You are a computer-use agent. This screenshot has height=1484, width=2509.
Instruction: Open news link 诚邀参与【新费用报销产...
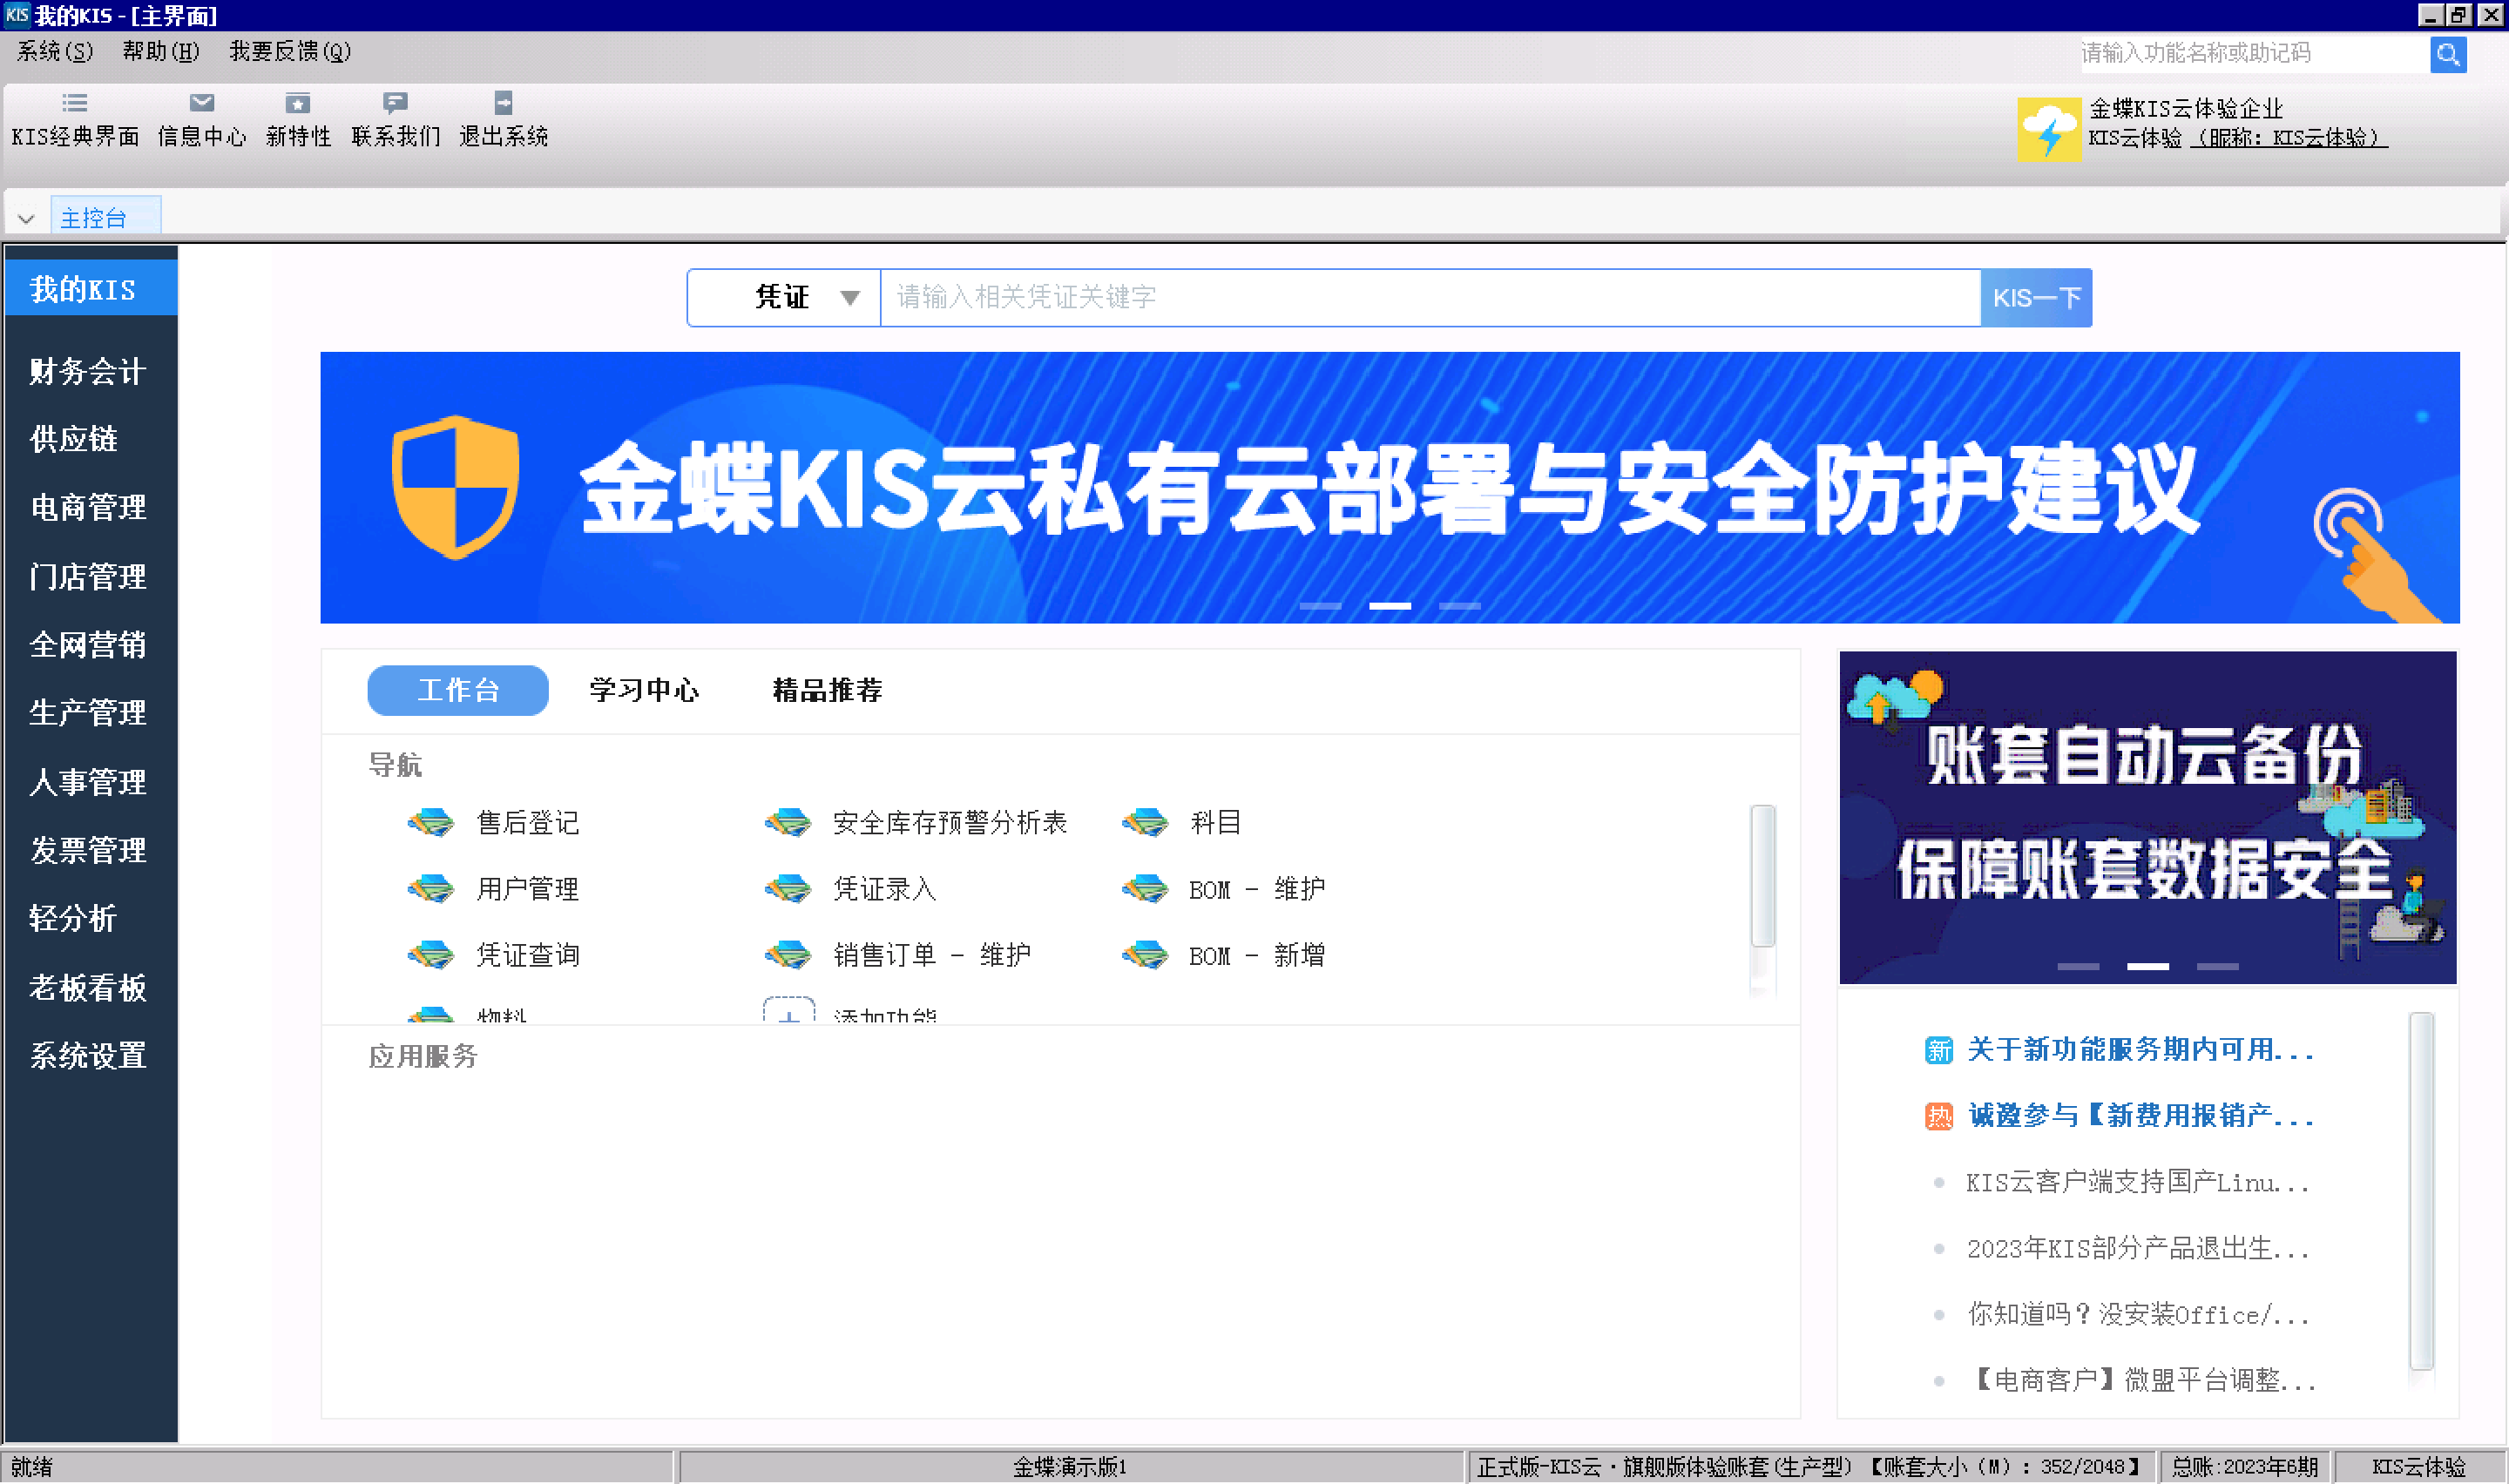[x=2140, y=1116]
